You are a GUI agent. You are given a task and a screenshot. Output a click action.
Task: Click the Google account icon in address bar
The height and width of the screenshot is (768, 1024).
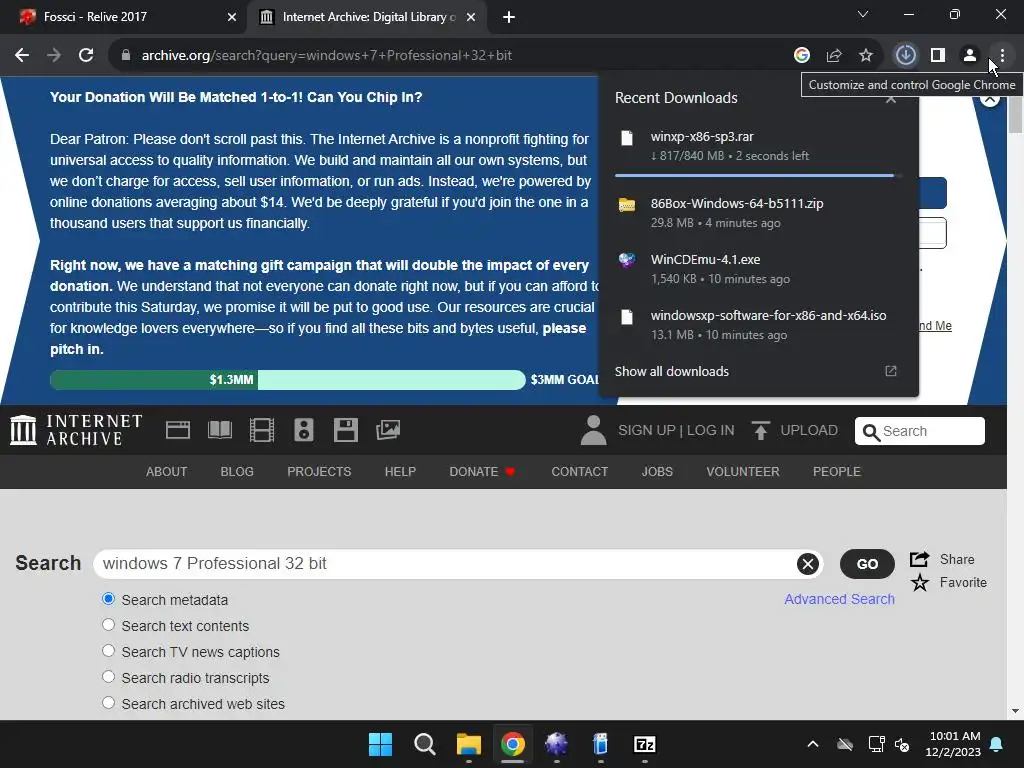click(x=801, y=56)
